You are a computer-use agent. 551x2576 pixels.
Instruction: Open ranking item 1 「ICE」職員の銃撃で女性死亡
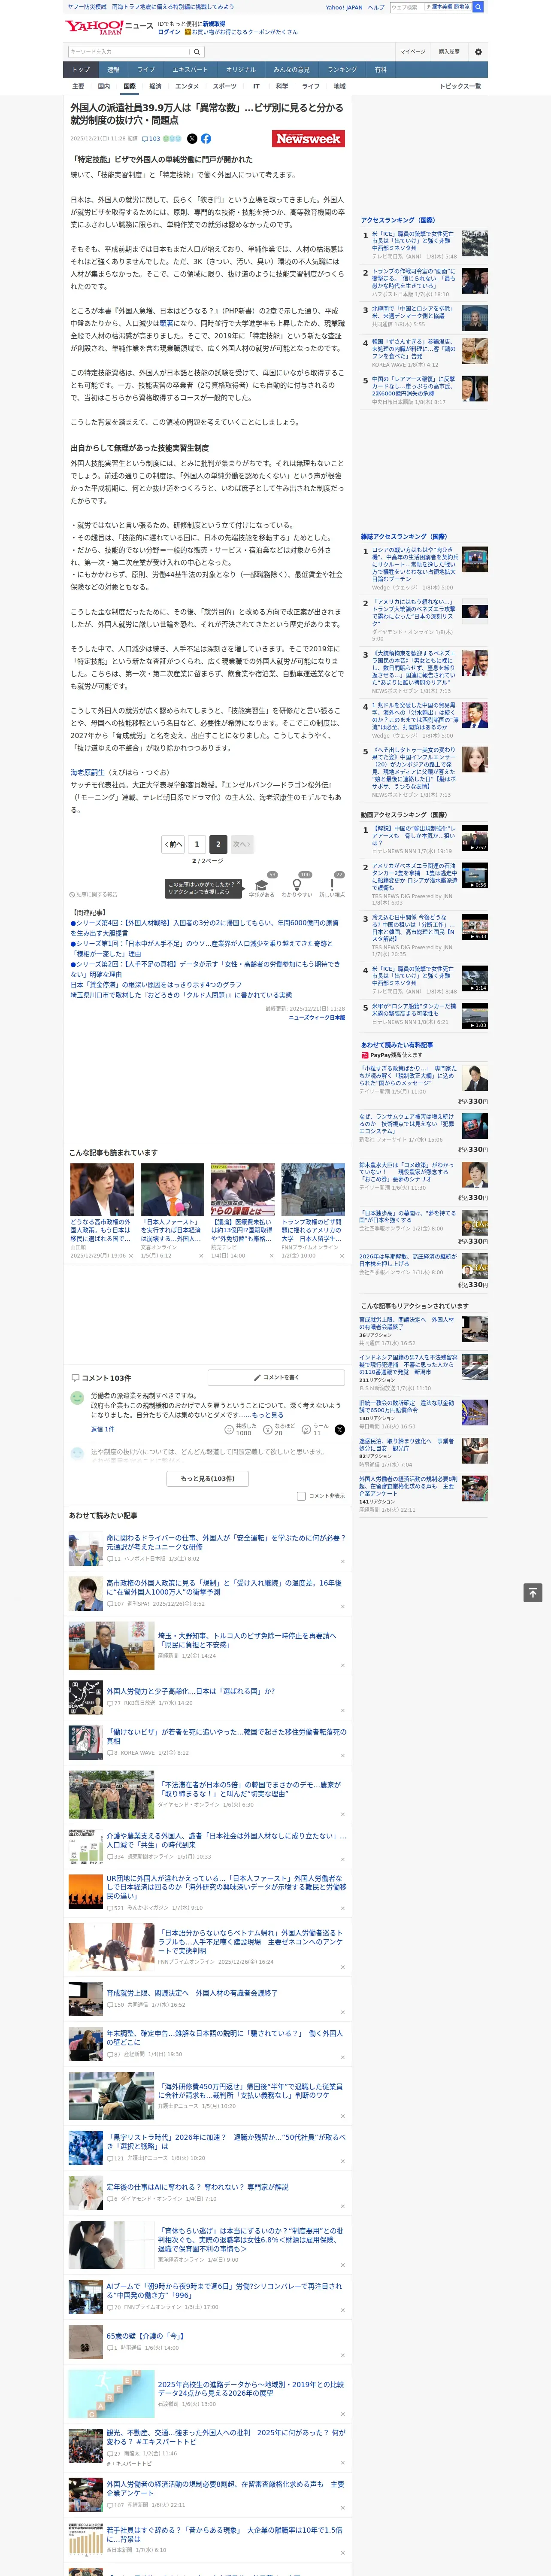coord(412,241)
